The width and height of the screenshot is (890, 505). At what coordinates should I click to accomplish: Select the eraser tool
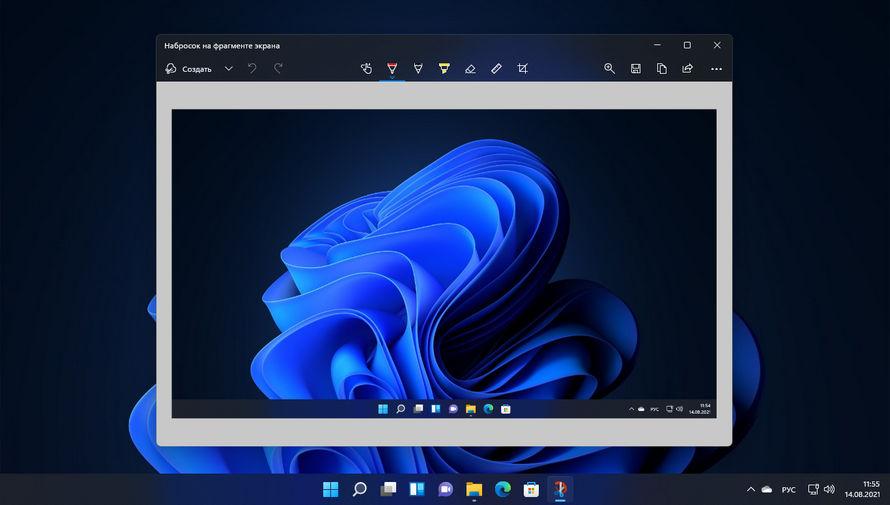point(470,69)
